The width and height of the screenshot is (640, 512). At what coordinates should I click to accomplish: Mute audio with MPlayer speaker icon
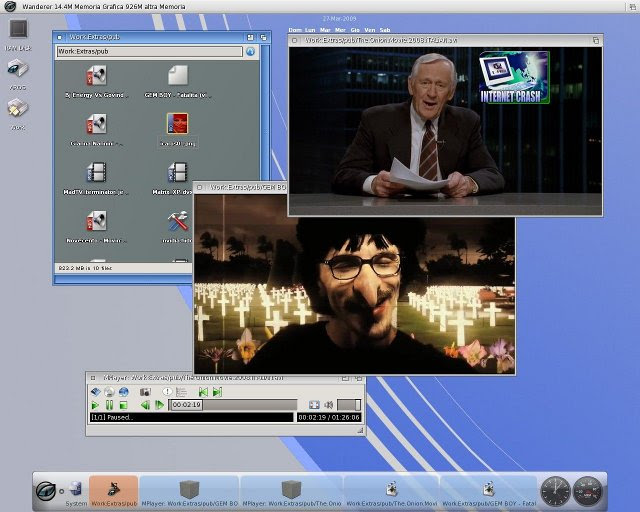329,405
